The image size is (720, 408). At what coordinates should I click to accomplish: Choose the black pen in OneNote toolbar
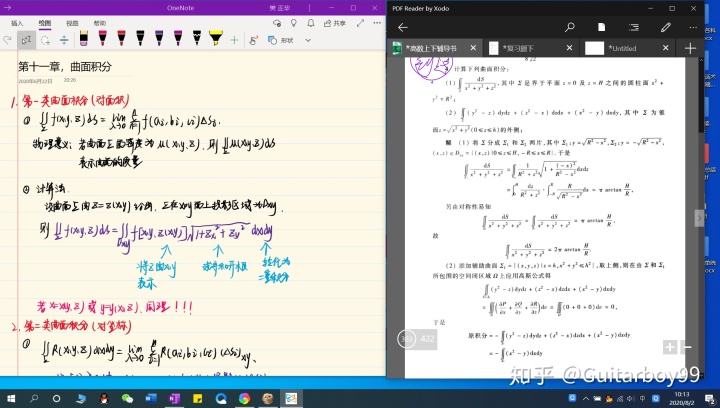pyautogui.click(x=140, y=38)
